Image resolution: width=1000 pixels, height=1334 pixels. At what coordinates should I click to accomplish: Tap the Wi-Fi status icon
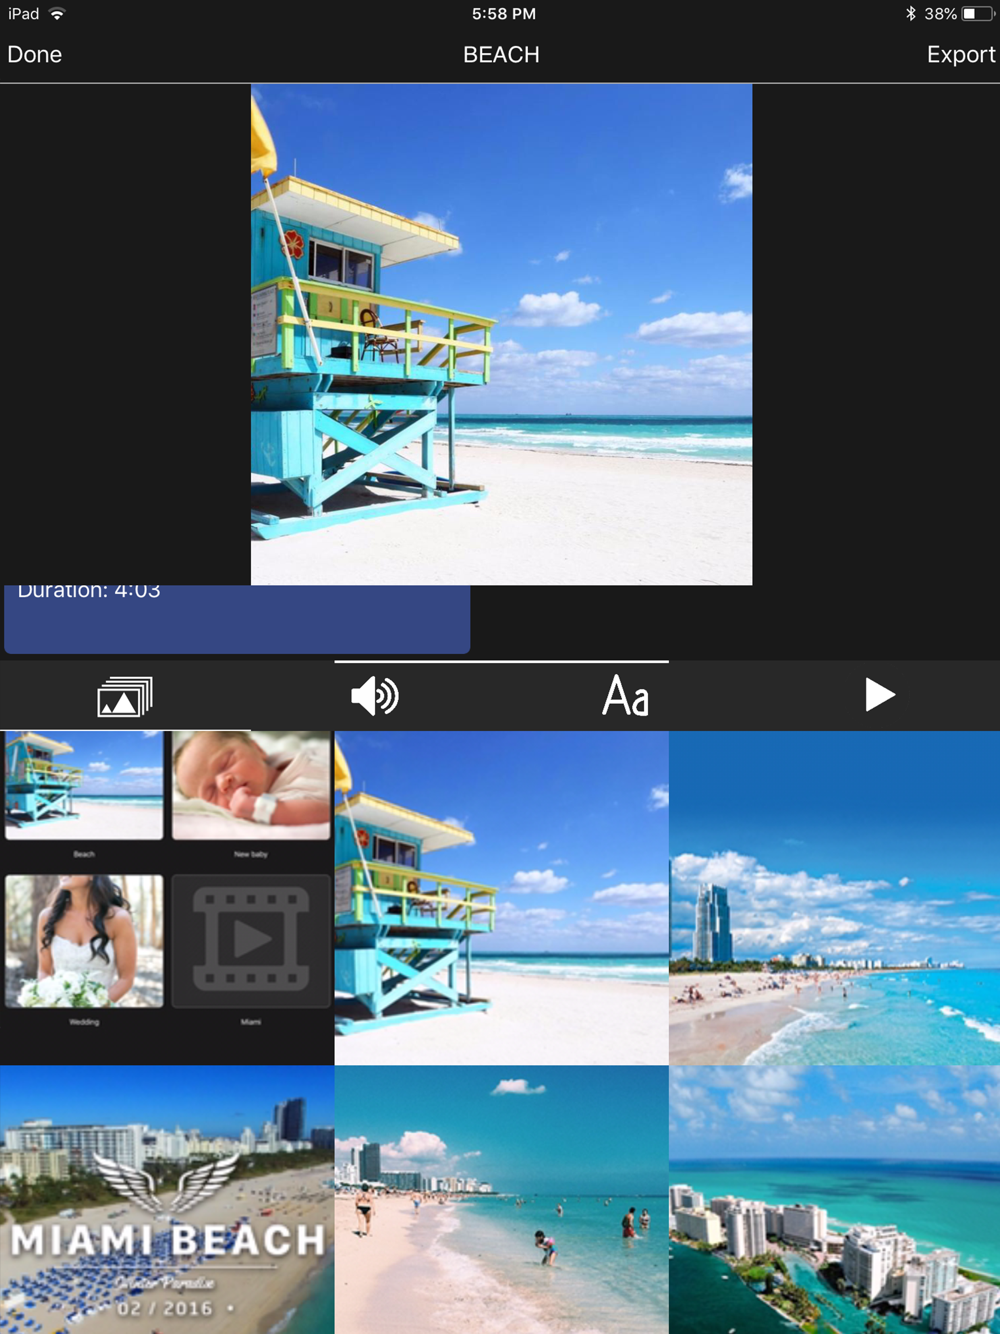(x=57, y=14)
